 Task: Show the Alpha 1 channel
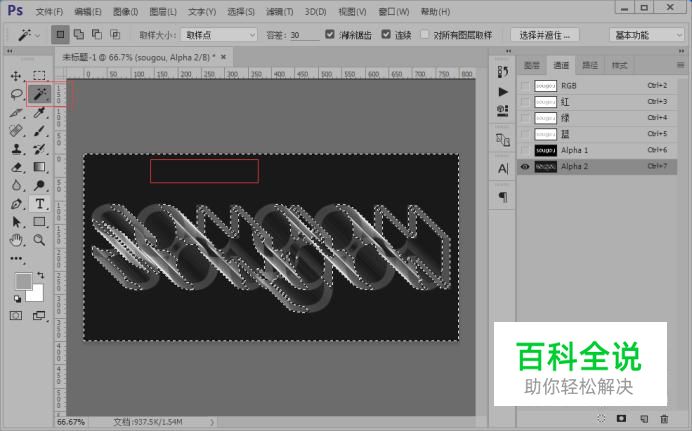(x=525, y=150)
